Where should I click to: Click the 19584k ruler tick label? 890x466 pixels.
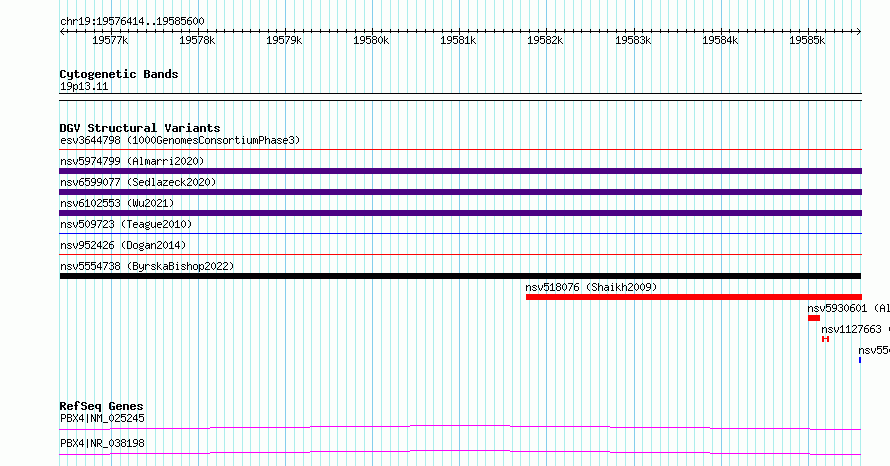click(x=720, y=40)
